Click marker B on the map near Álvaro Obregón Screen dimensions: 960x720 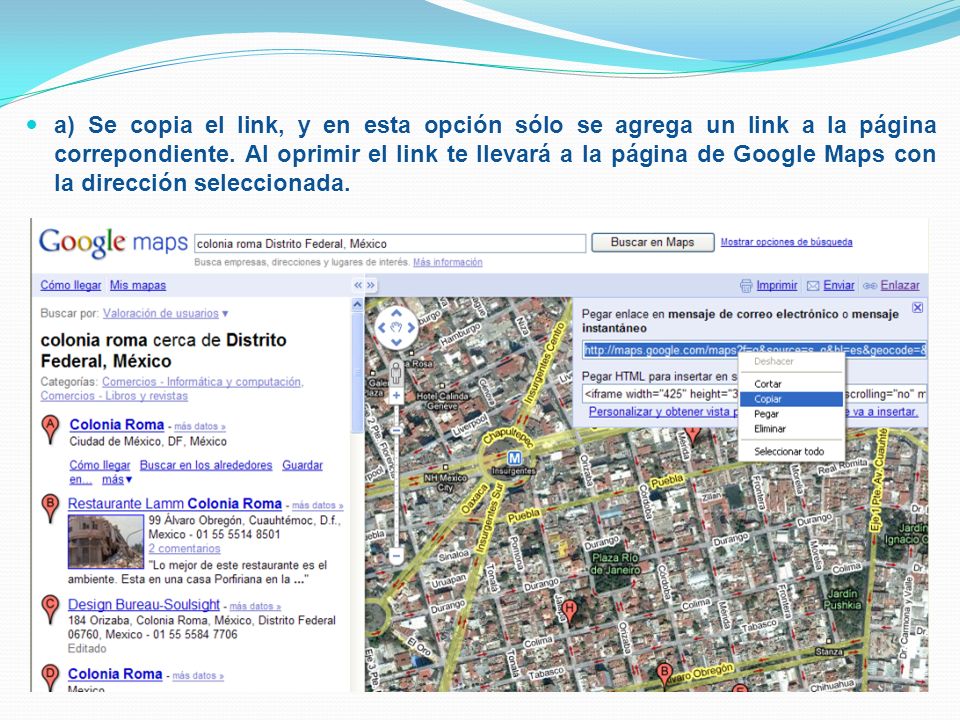click(x=664, y=675)
